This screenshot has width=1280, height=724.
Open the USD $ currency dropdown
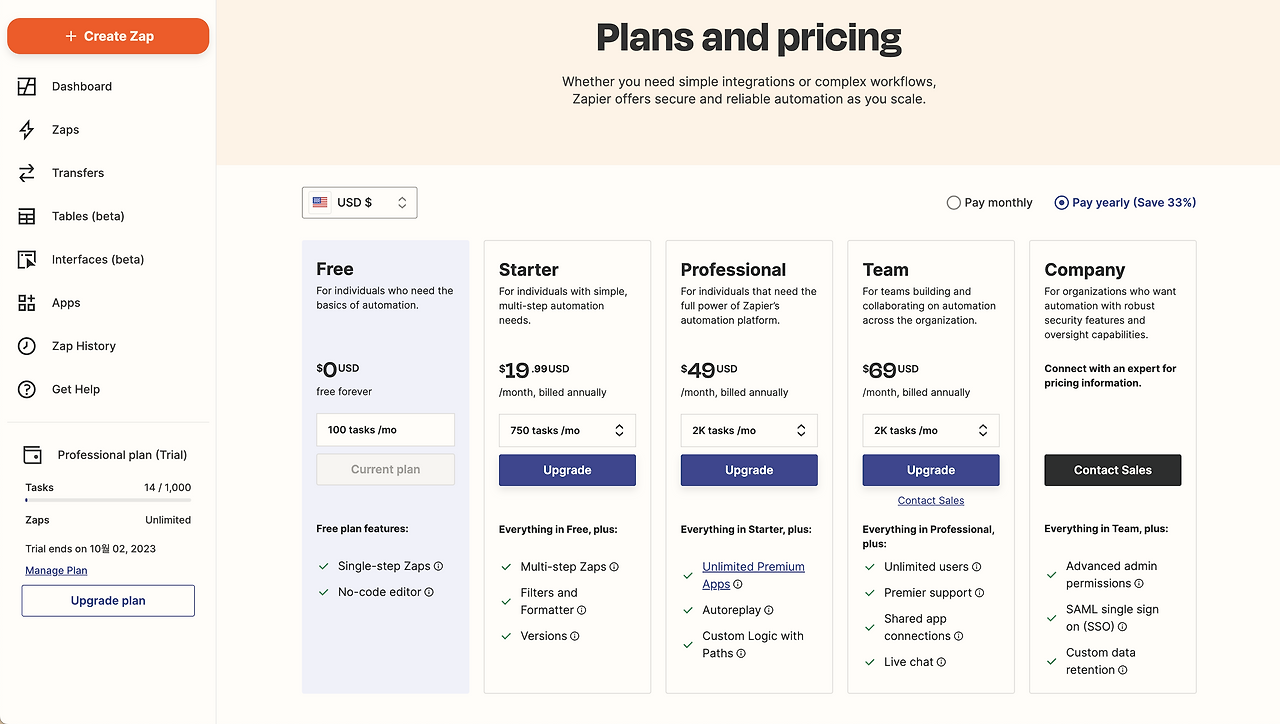[x=359, y=203]
